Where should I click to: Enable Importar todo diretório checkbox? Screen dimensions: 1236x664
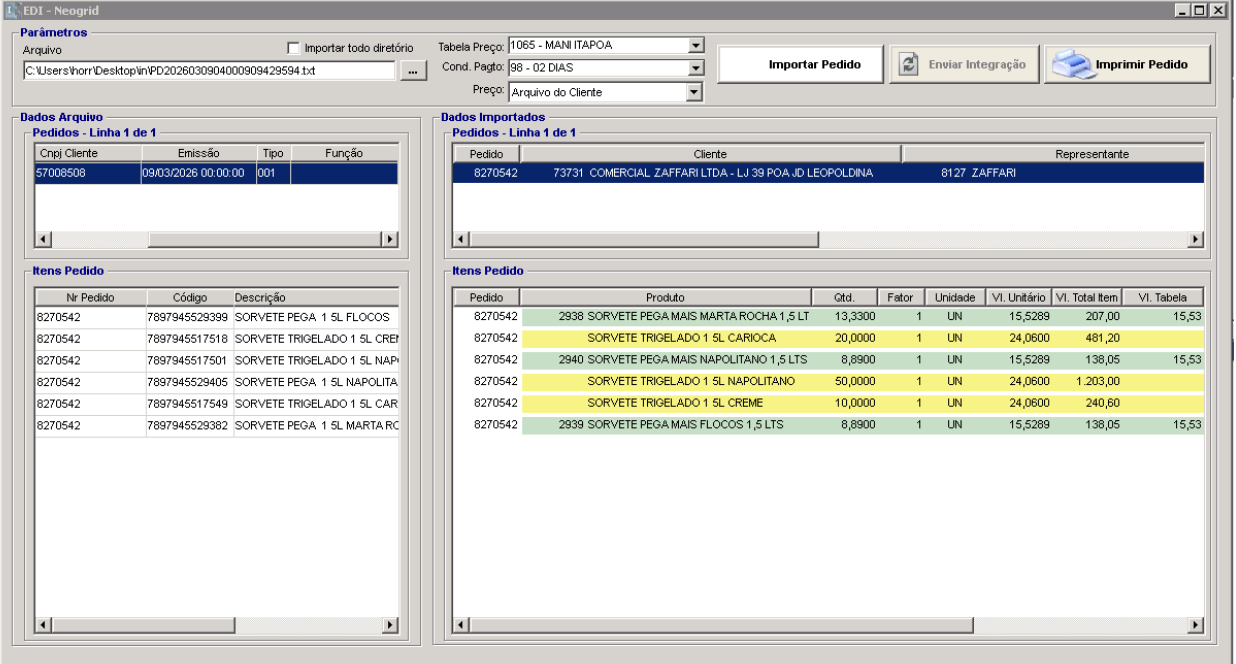coord(293,47)
